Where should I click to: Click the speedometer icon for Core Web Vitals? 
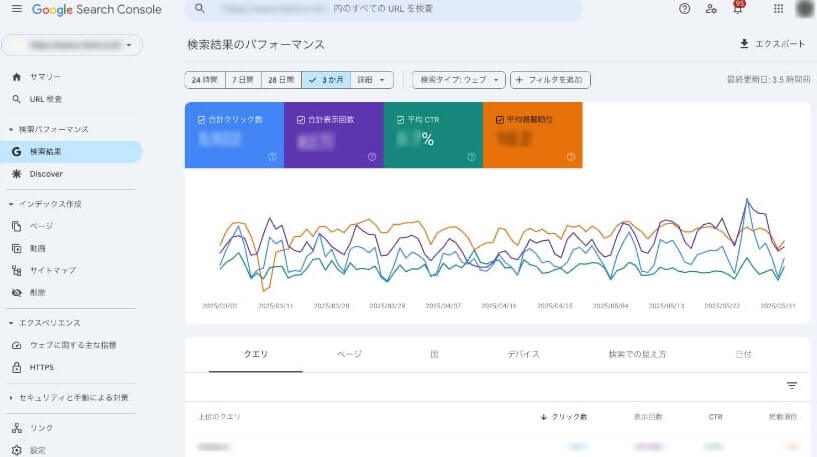(x=17, y=345)
